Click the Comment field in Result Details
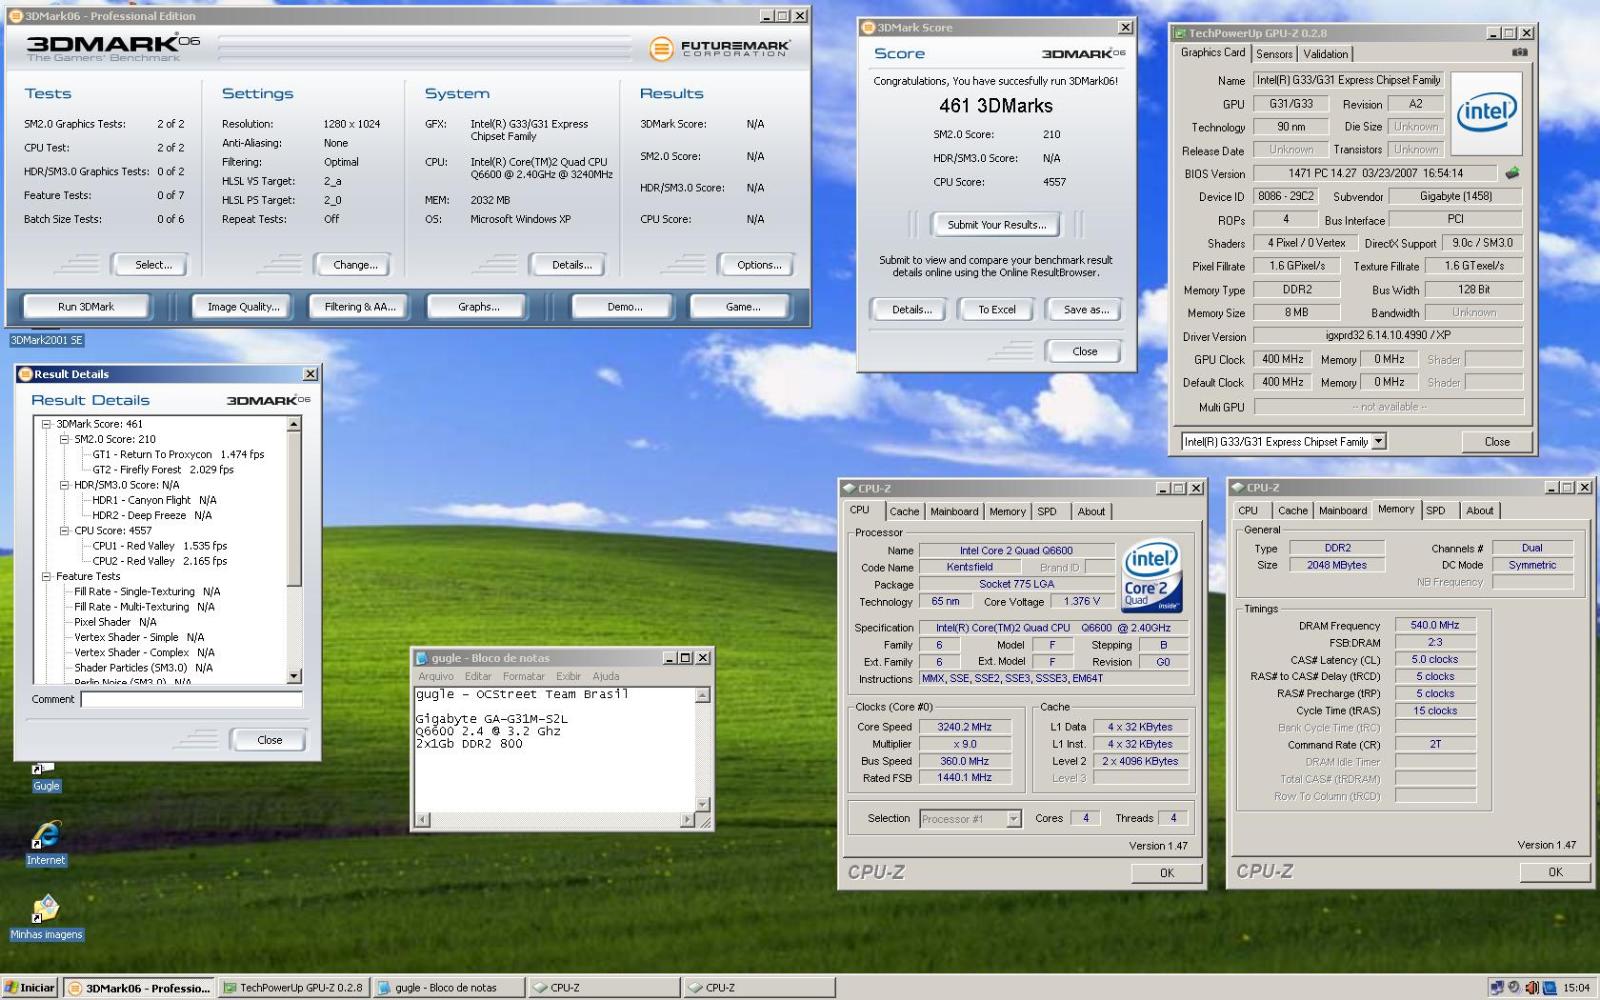 click(191, 700)
